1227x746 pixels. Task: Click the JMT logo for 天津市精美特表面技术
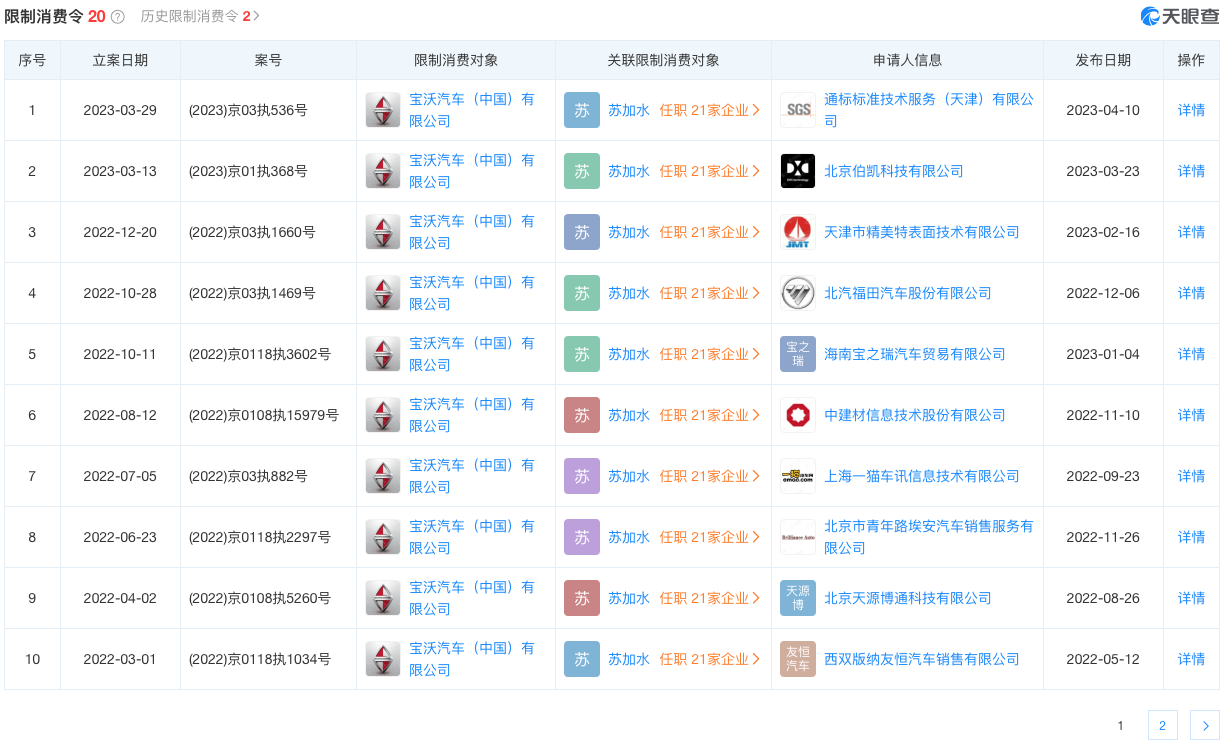click(x=798, y=232)
